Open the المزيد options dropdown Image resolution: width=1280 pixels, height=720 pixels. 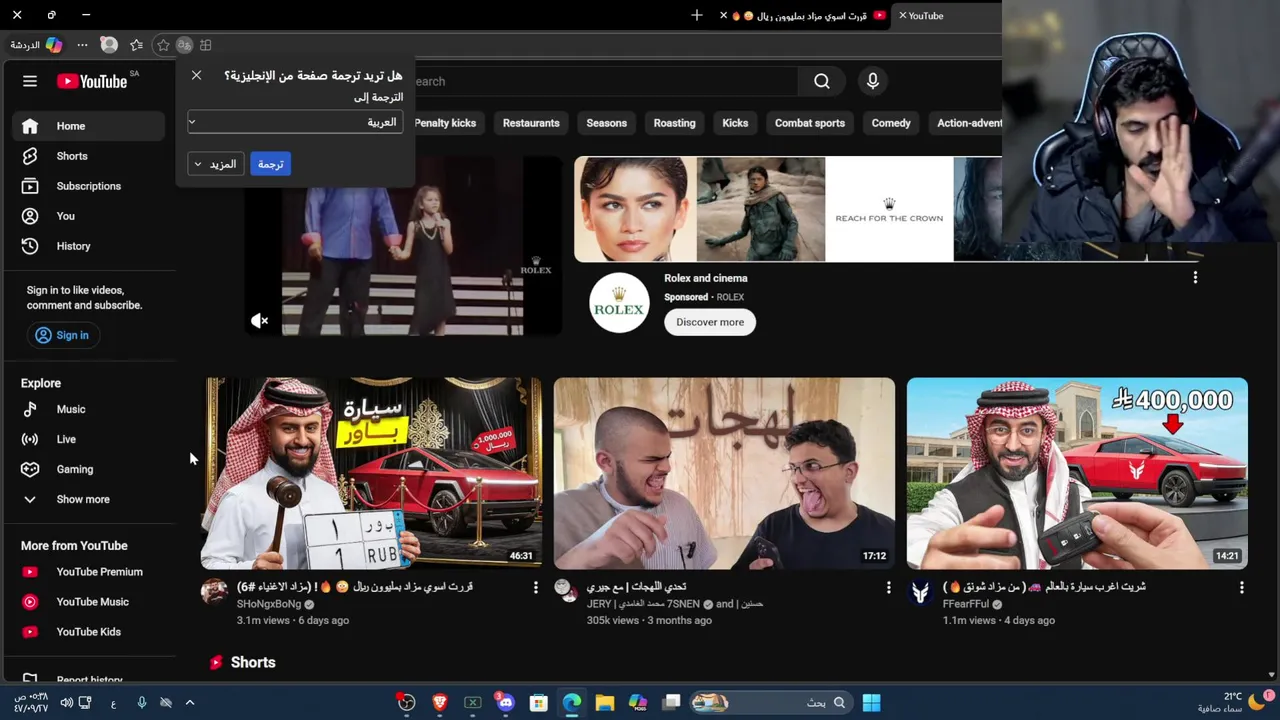[x=216, y=164]
